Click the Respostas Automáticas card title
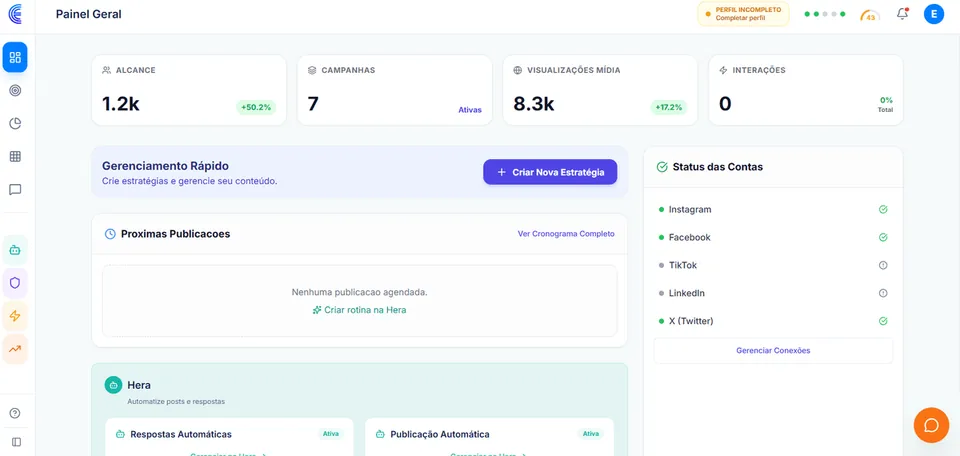Screen dimensions: 960x456 click(x=181, y=435)
